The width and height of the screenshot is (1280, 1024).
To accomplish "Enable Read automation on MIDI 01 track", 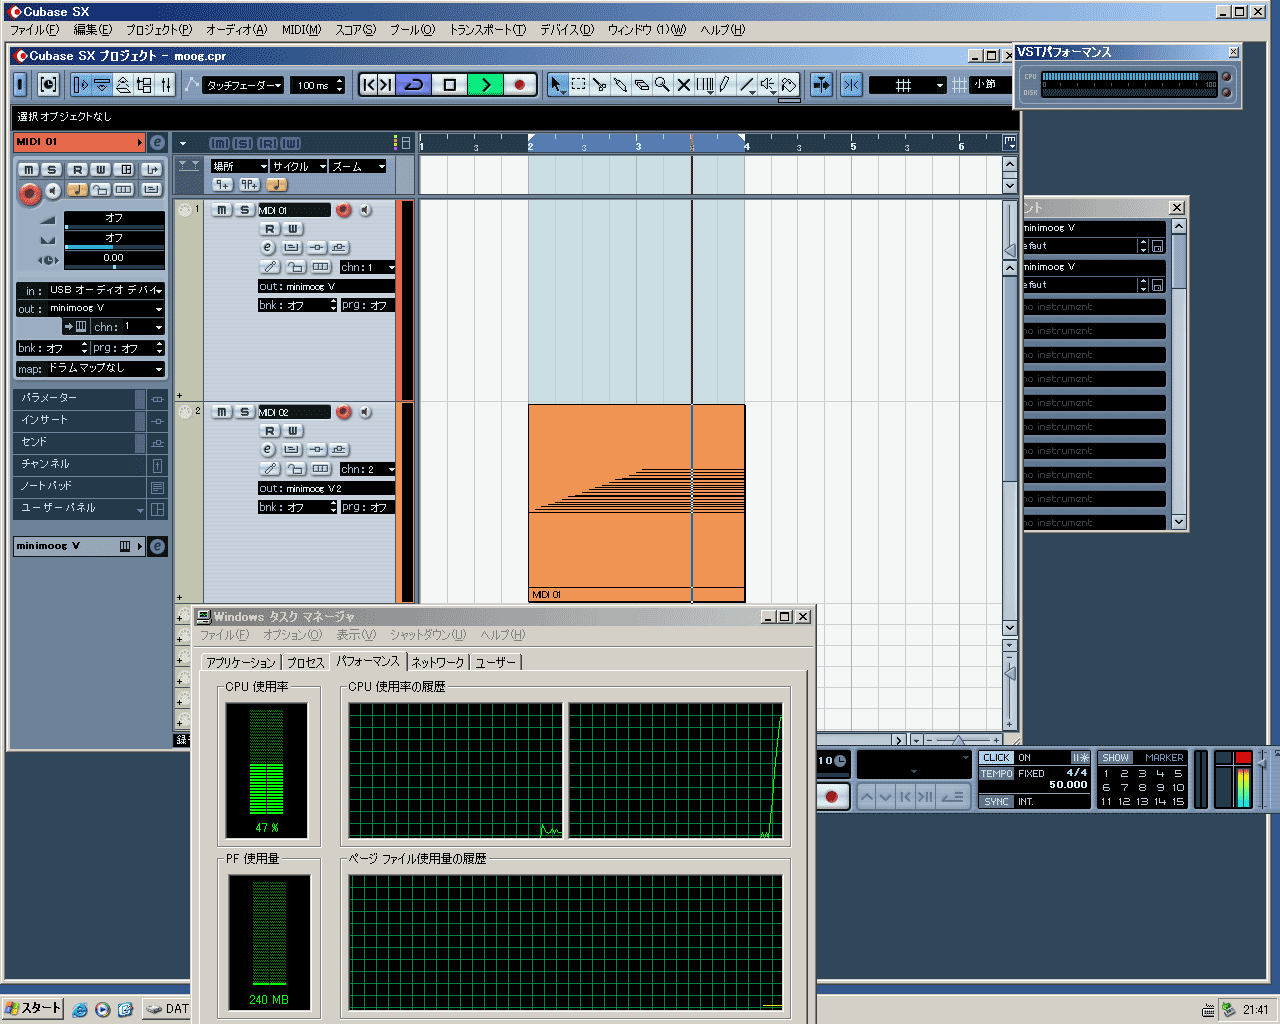I will point(270,229).
